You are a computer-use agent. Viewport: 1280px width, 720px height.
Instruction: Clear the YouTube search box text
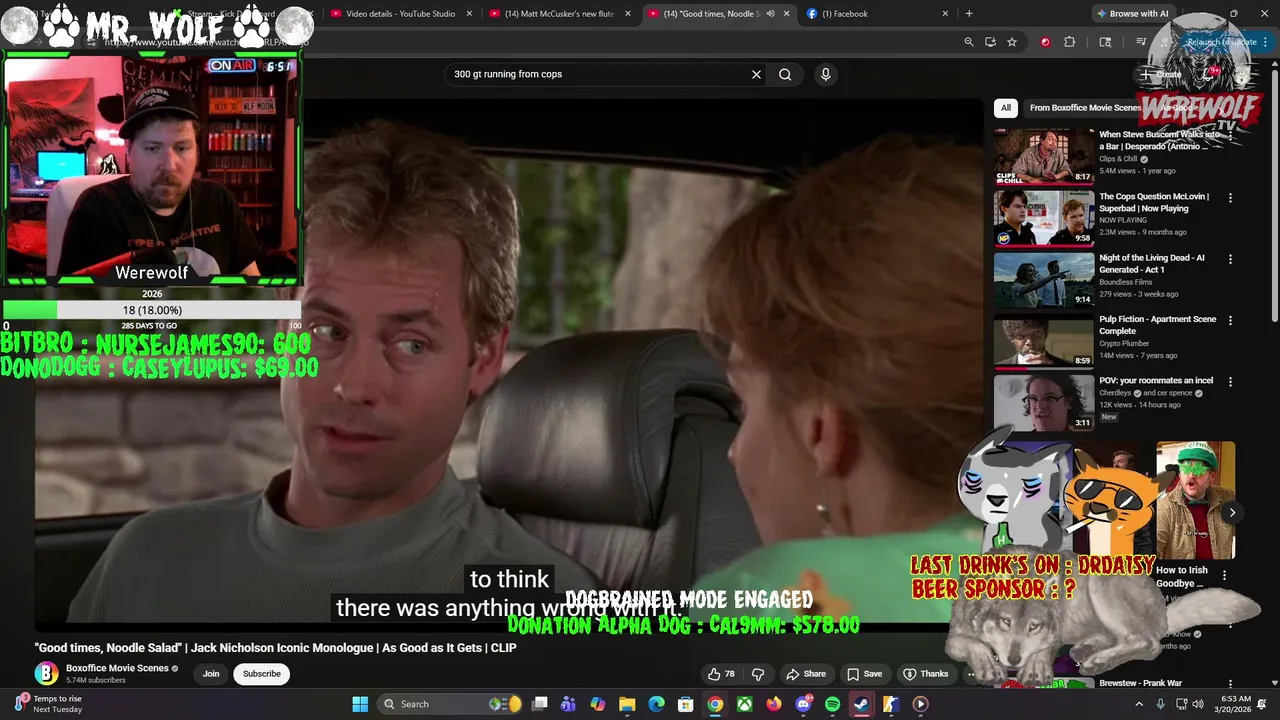[x=756, y=74]
